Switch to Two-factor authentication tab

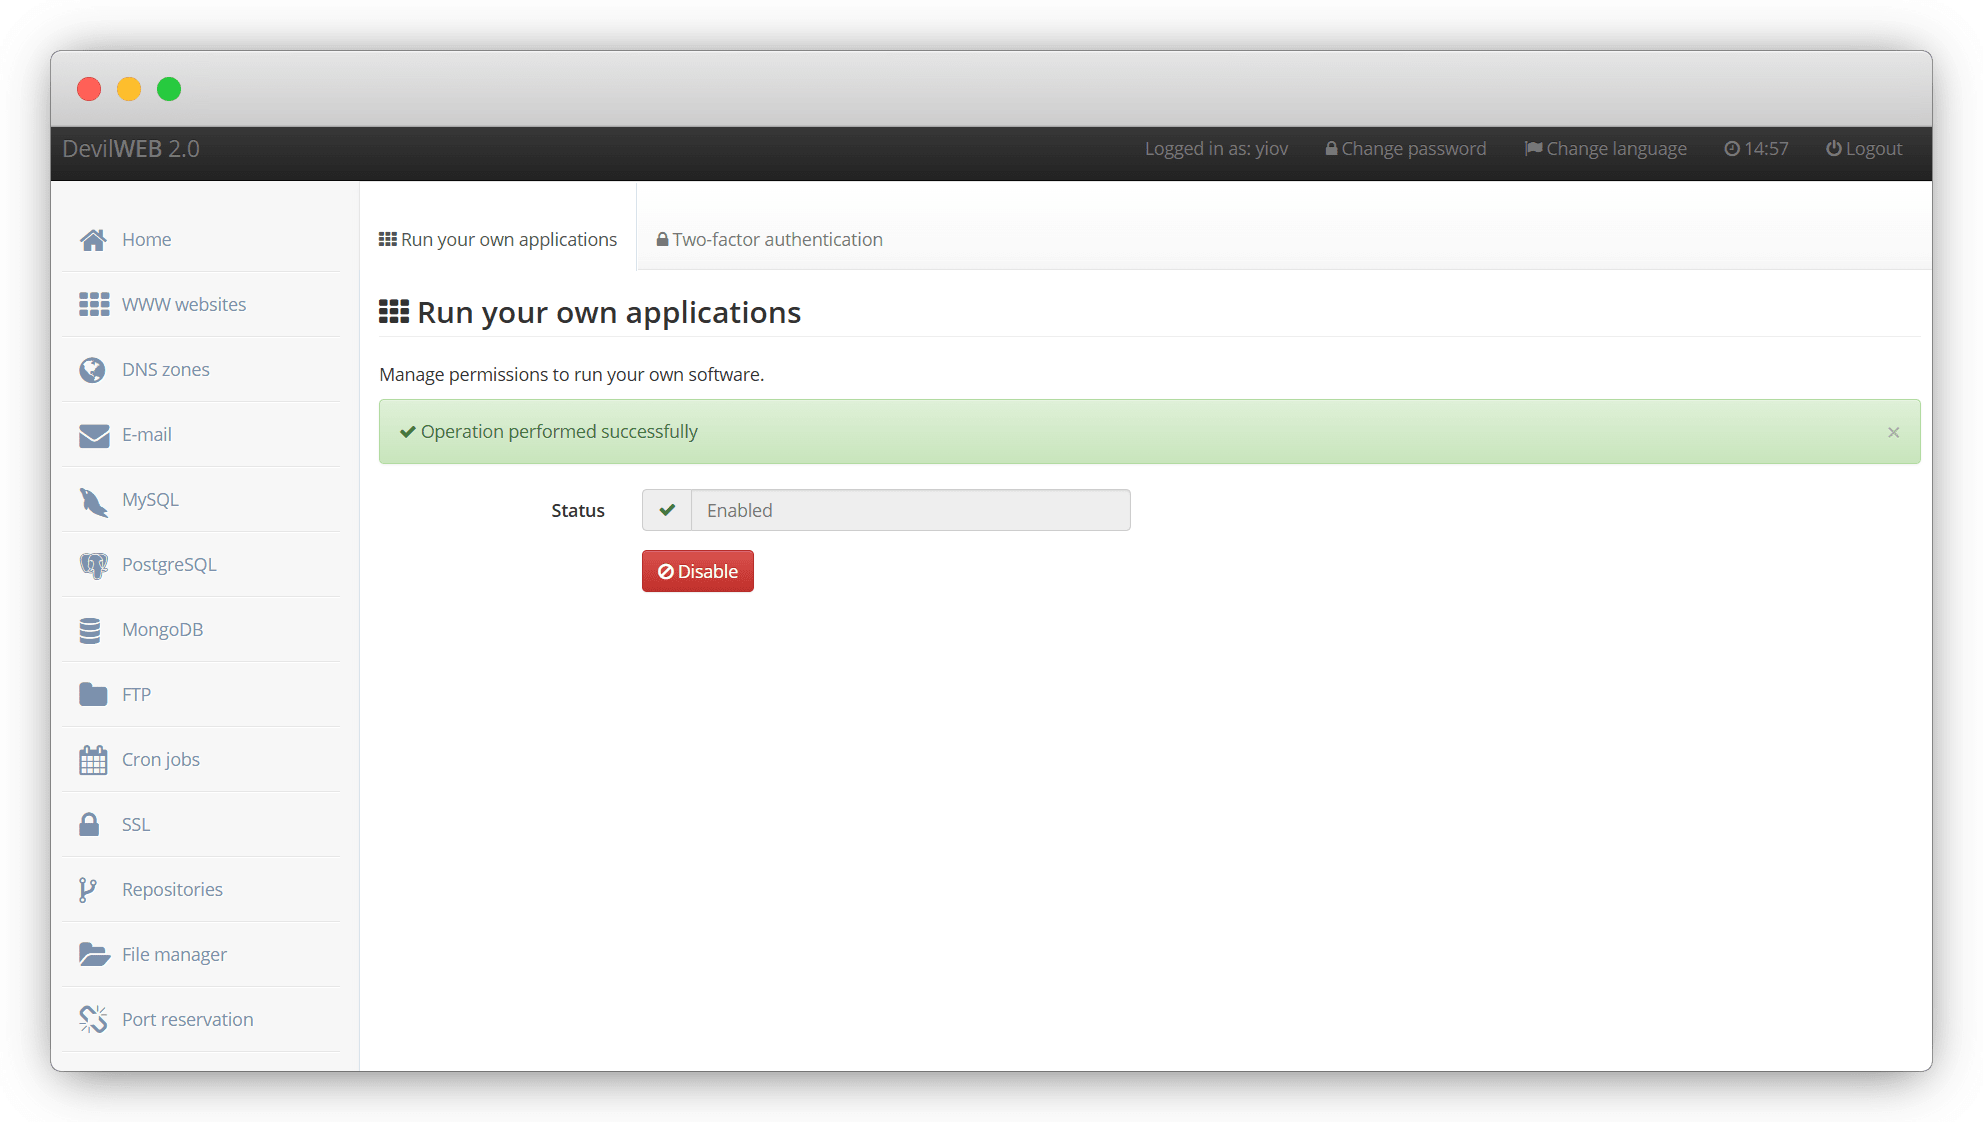pyautogui.click(x=769, y=240)
